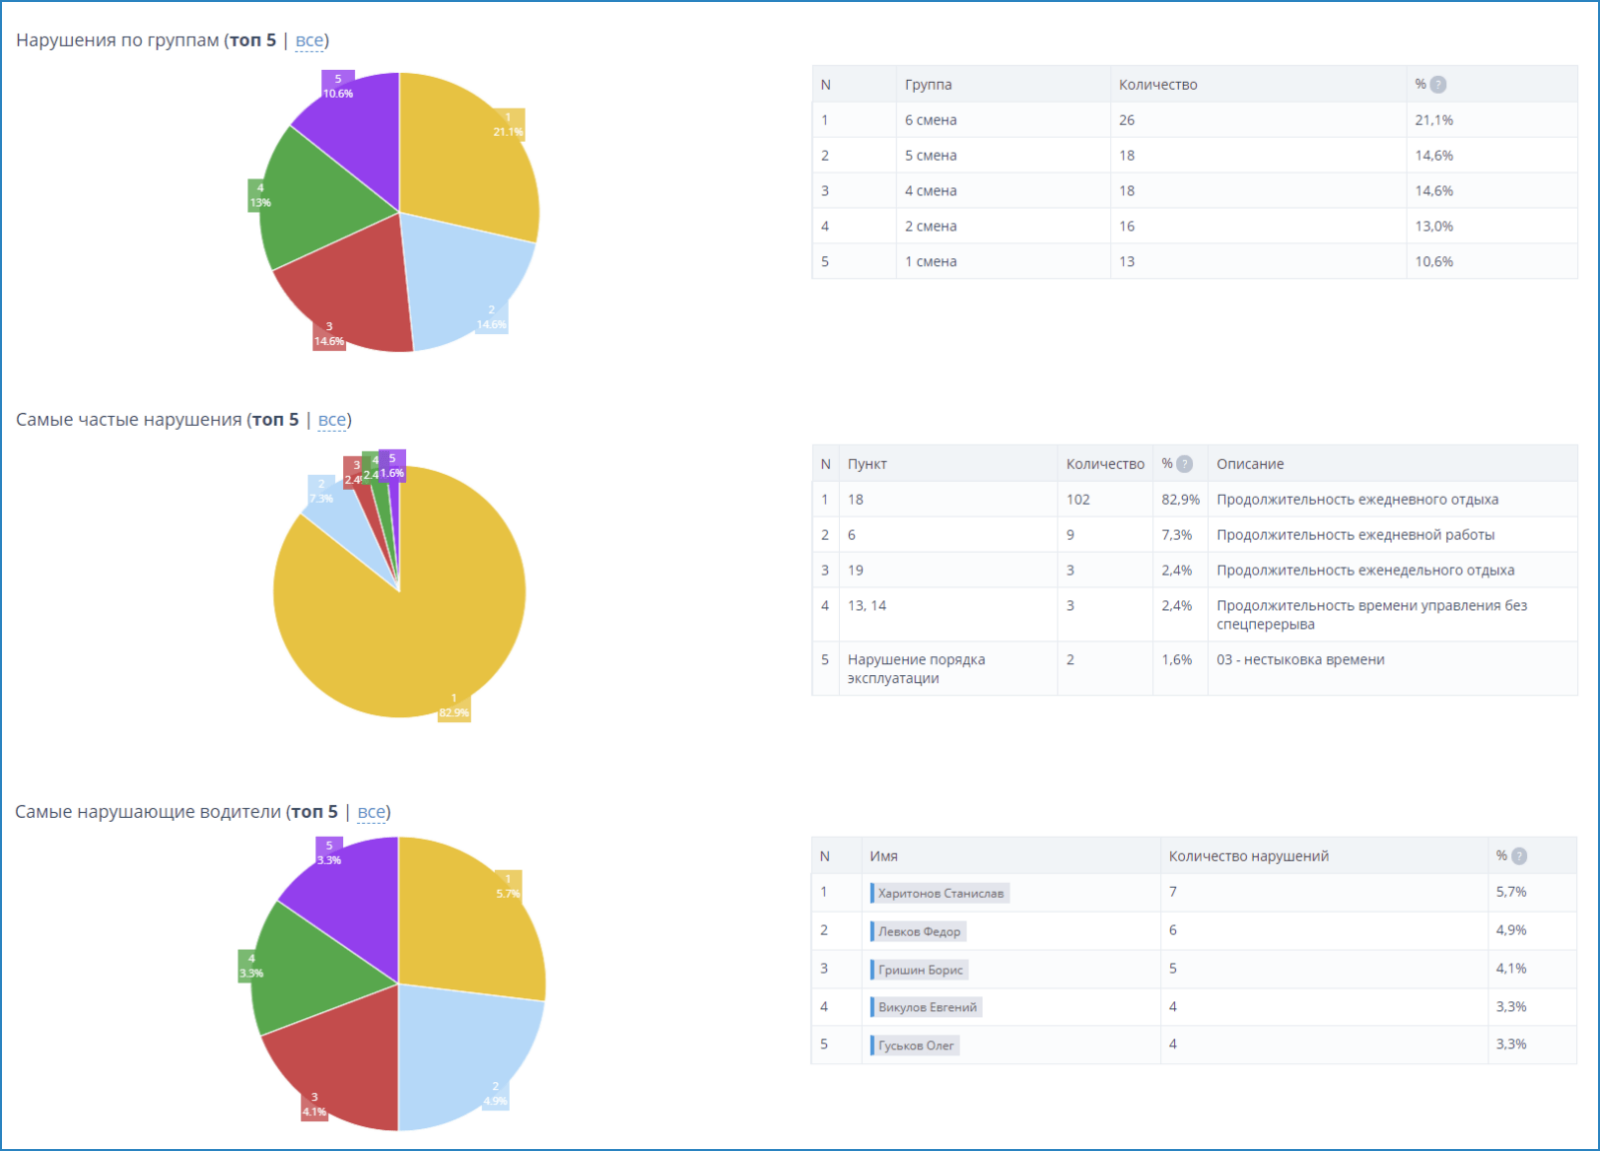Image resolution: width=1600 pixels, height=1151 pixels.
Task: Open driver Гришин Борис
Action: tap(919, 969)
